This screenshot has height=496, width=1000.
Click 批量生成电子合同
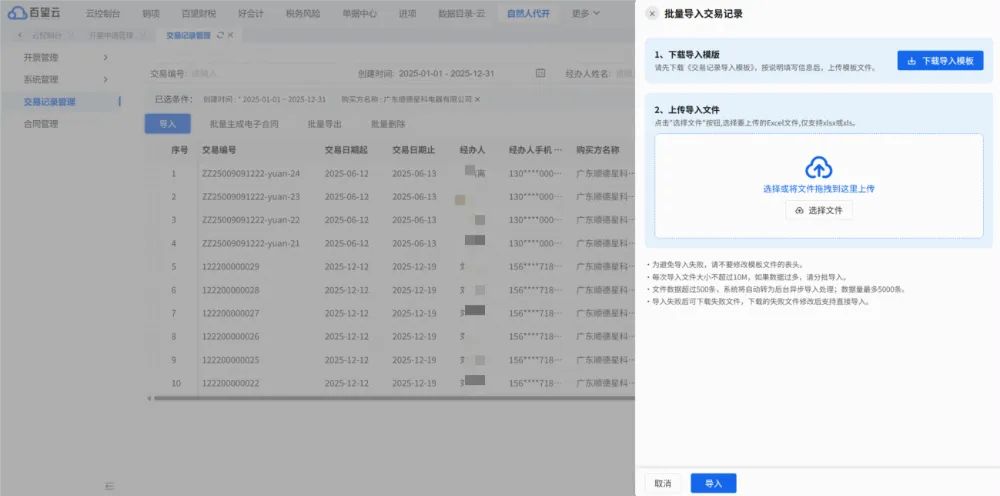click(x=244, y=124)
